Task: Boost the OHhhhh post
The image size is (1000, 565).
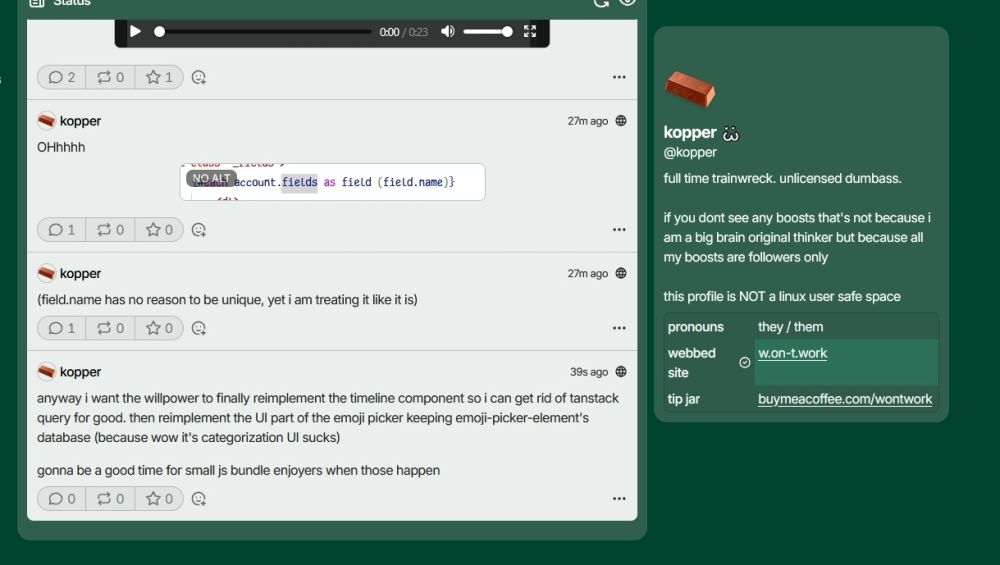Action: (110, 230)
